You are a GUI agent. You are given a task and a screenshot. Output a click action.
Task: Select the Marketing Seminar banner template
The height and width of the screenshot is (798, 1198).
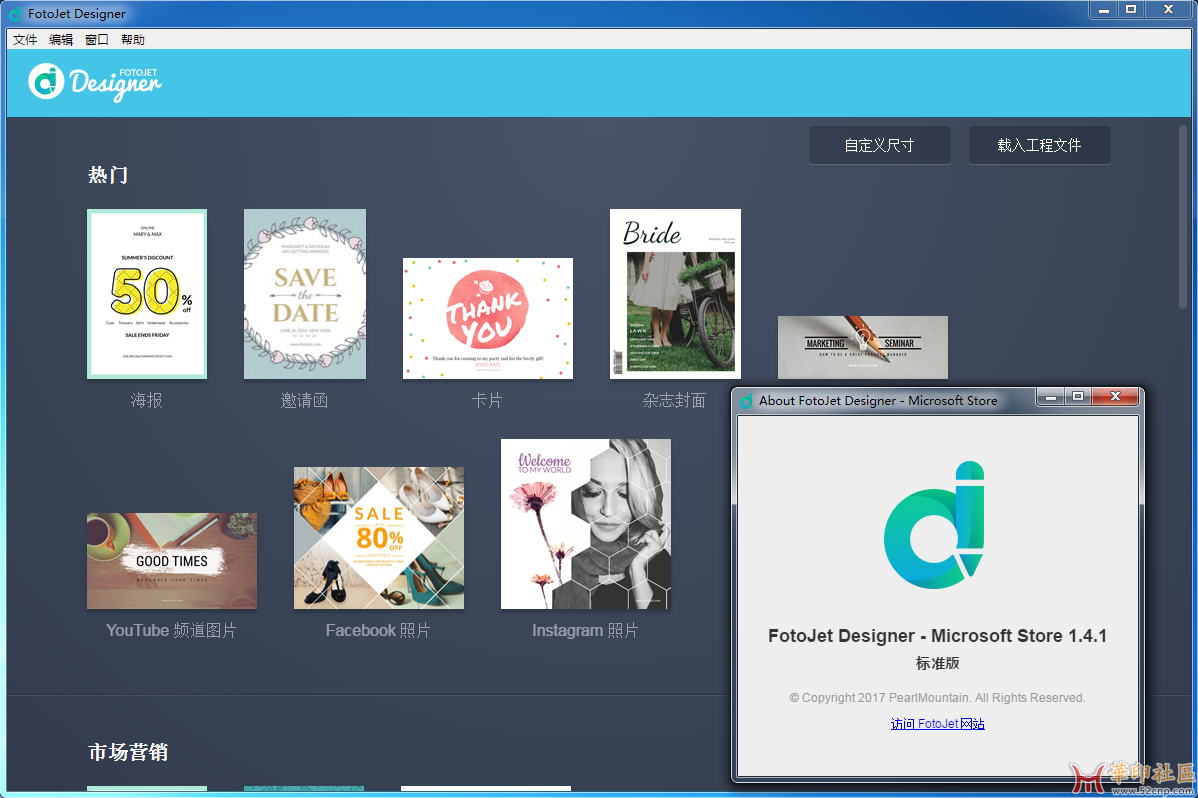pyautogui.click(x=863, y=347)
